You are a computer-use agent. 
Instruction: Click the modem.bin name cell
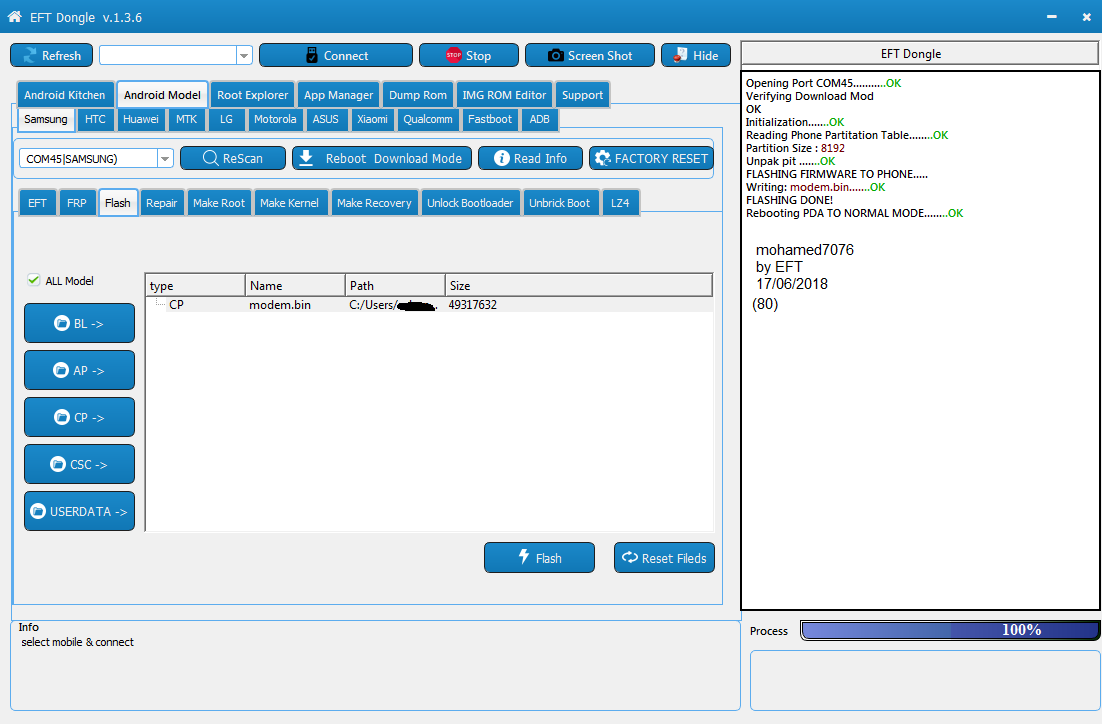click(280, 304)
